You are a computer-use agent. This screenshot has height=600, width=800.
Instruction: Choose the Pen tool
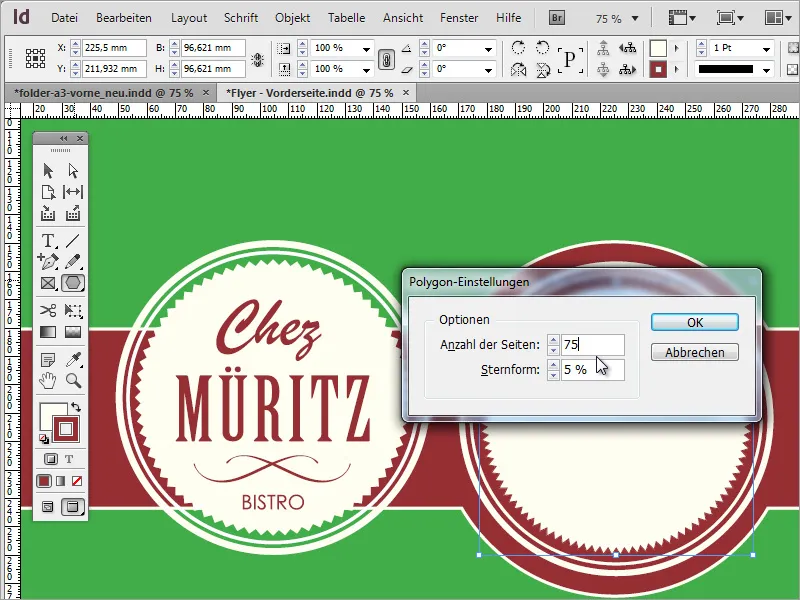coord(47,262)
